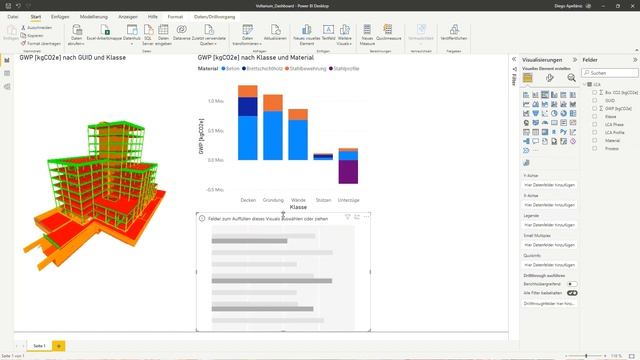The image size is (640, 360).
Task: Click Daten eingeben in the ribbon
Action: 163,35
